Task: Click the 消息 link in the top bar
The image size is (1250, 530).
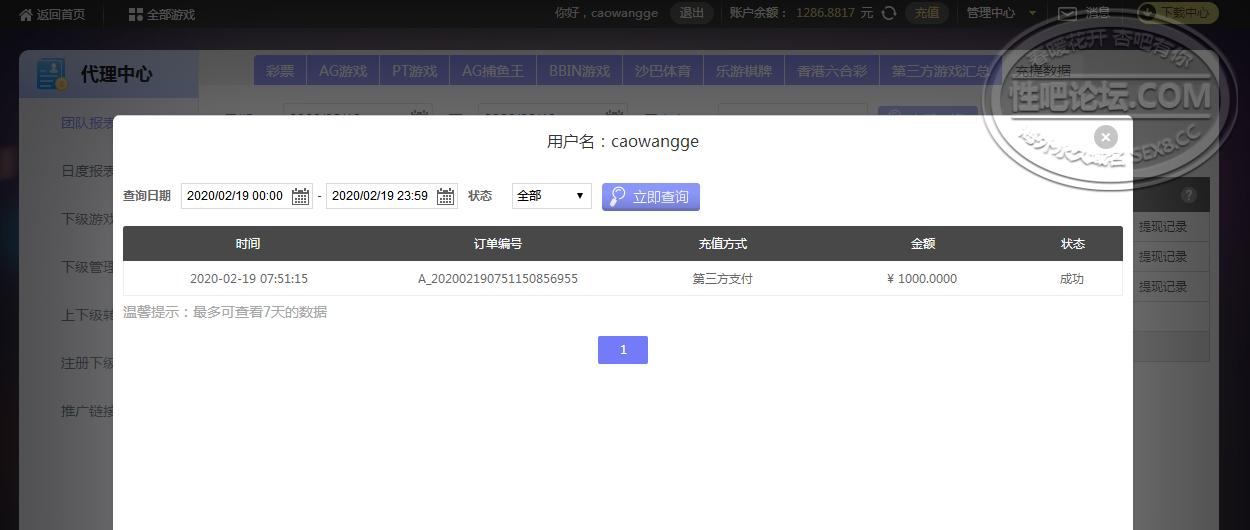Action: 1098,14
